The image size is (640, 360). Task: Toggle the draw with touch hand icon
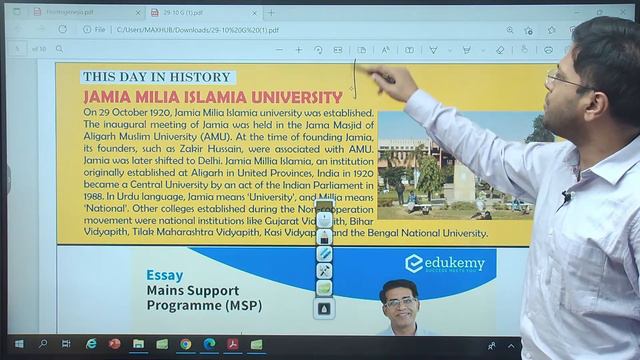(524, 50)
